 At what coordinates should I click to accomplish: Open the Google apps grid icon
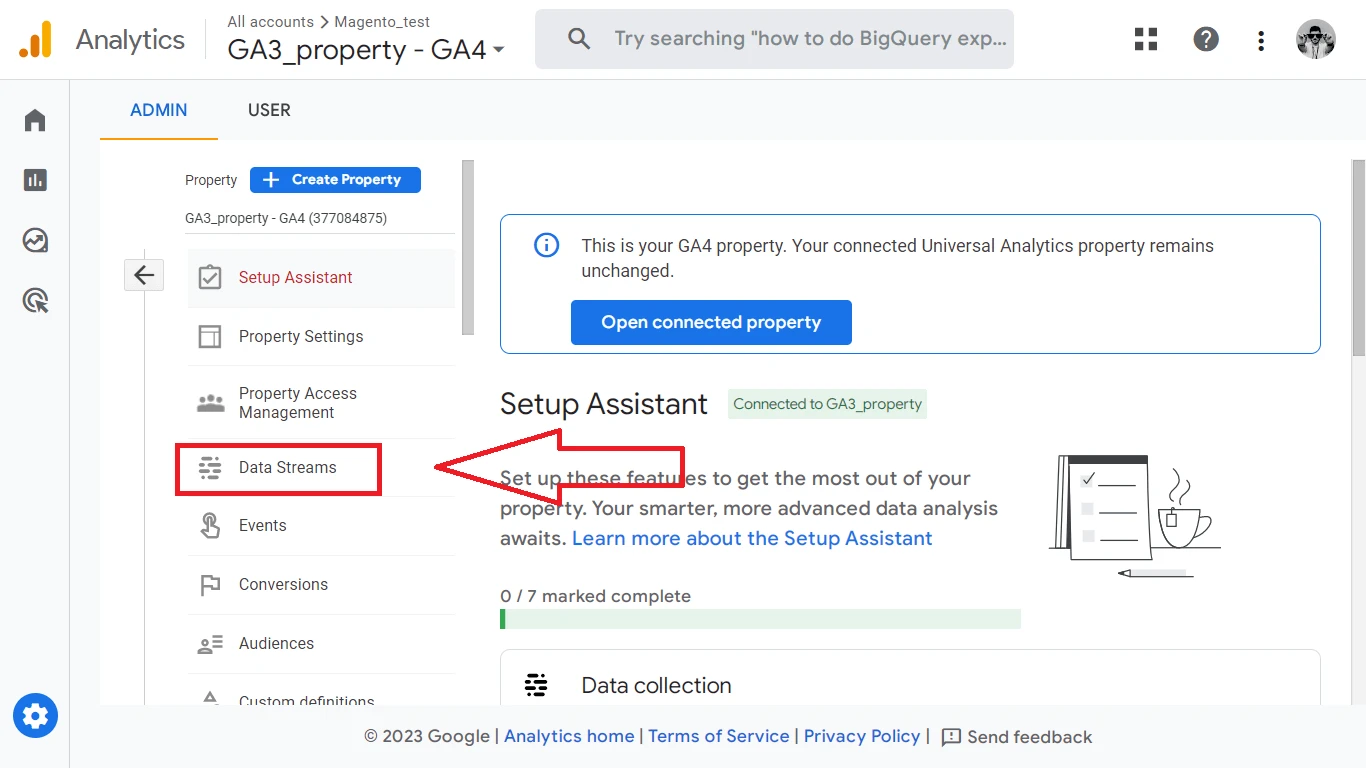pos(1146,40)
